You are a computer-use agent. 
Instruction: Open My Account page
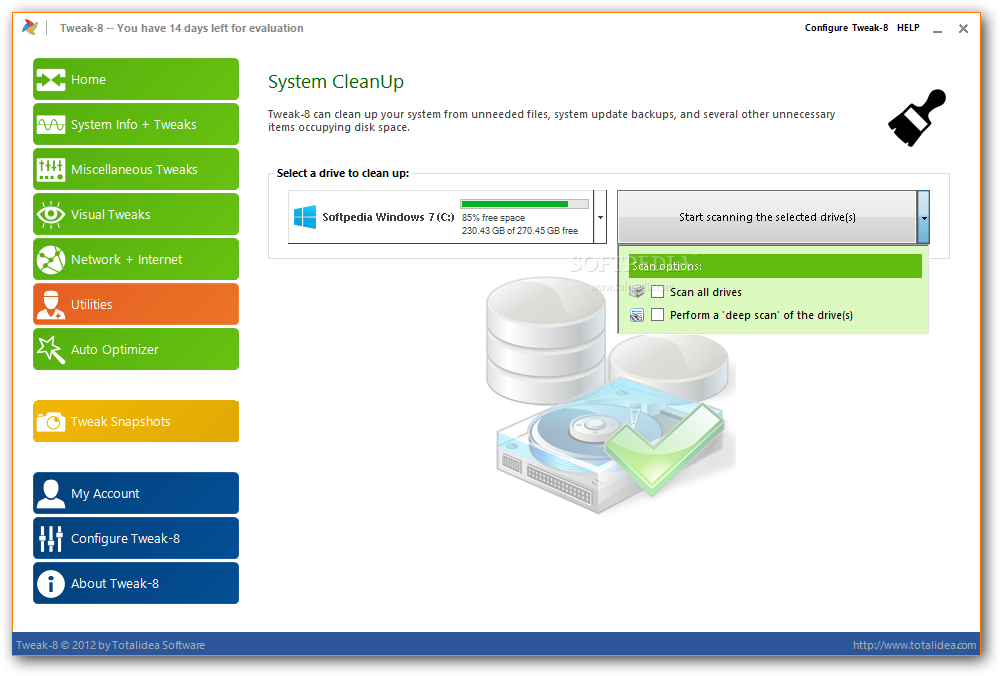coord(136,493)
